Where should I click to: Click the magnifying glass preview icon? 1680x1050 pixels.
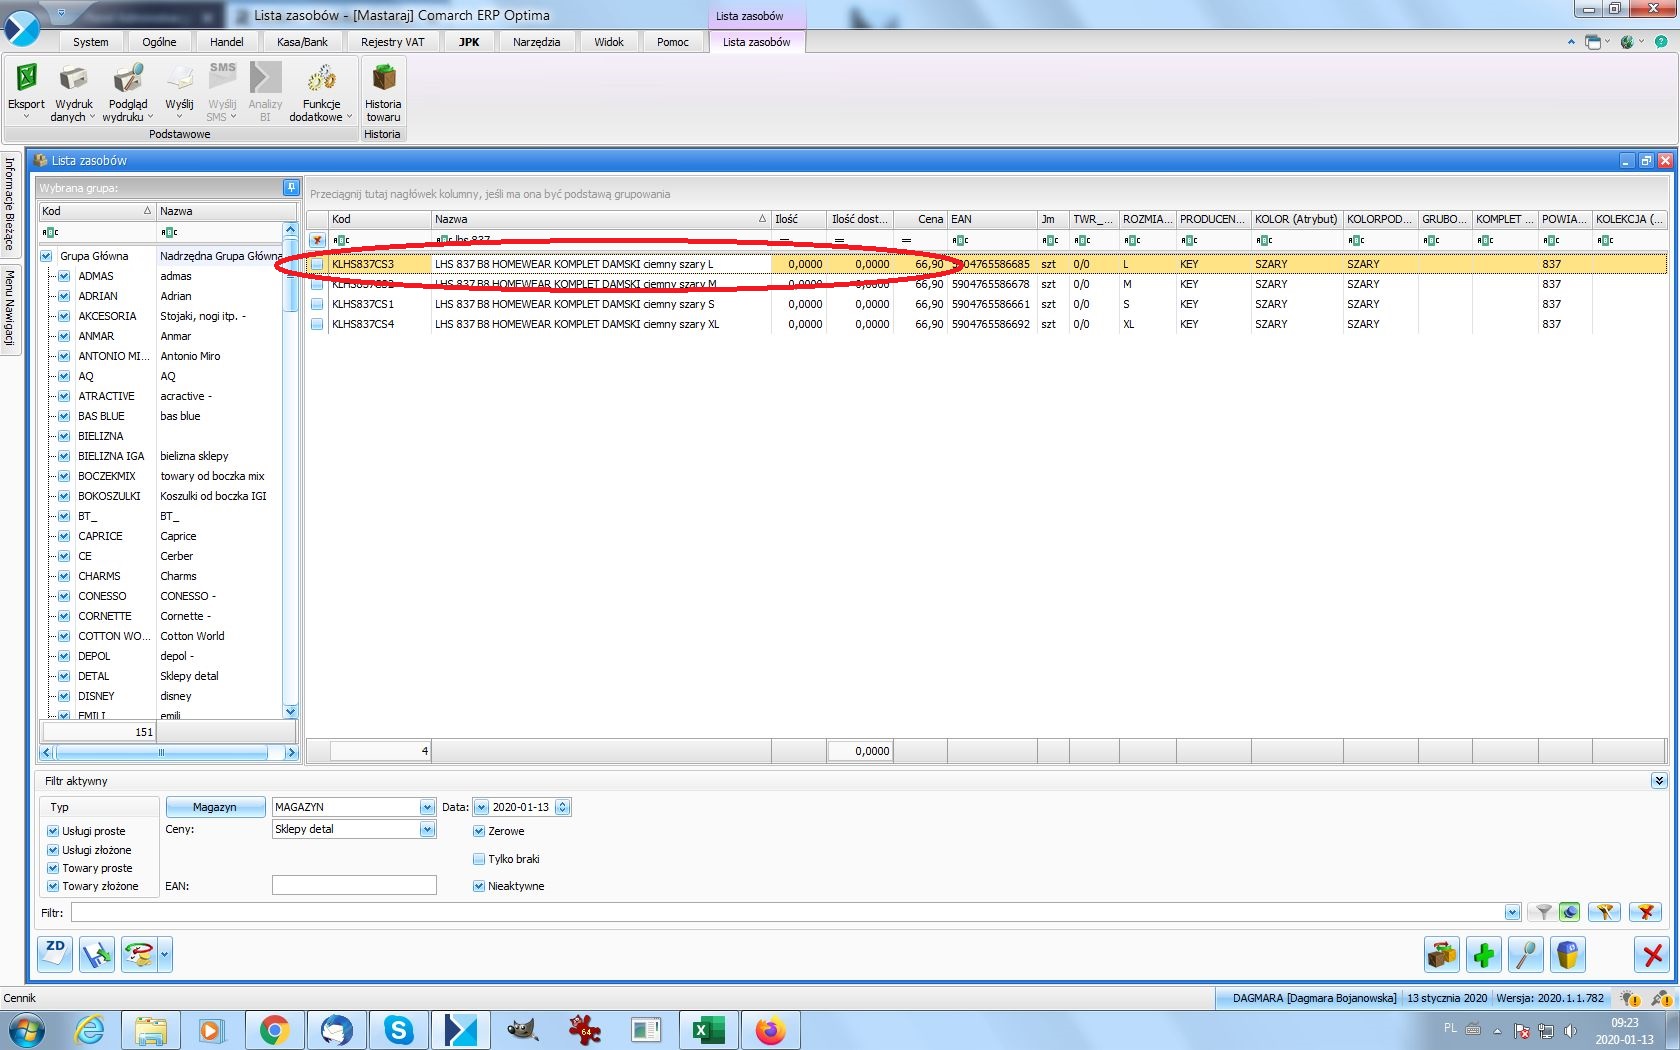[x=1526, y=955]
